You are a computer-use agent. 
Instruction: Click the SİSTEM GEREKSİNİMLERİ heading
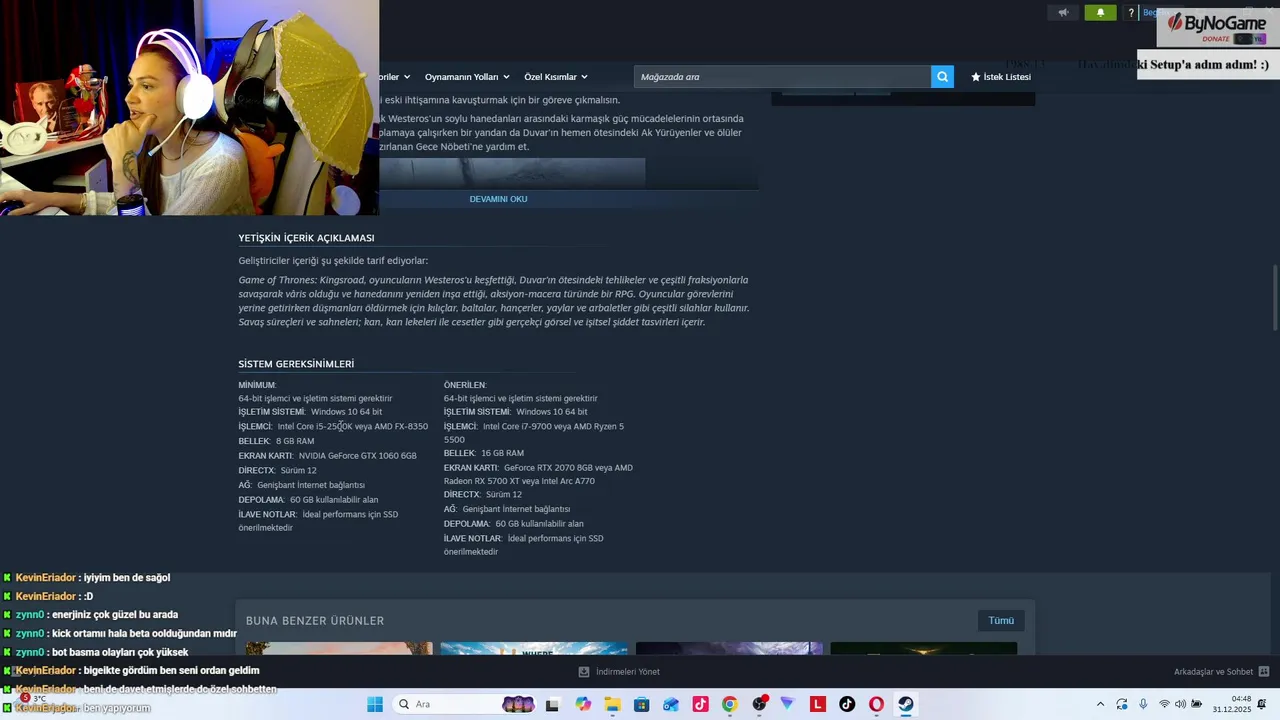(296, 364)
